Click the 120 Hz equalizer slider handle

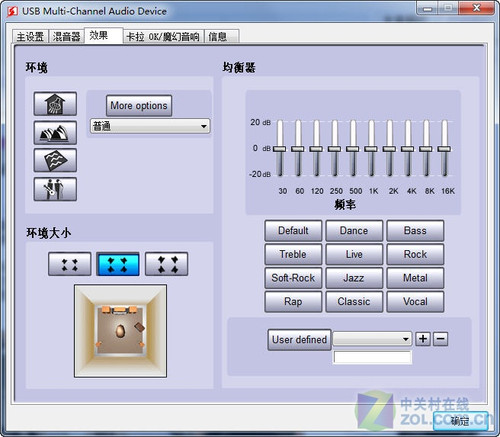pos(316,149)
